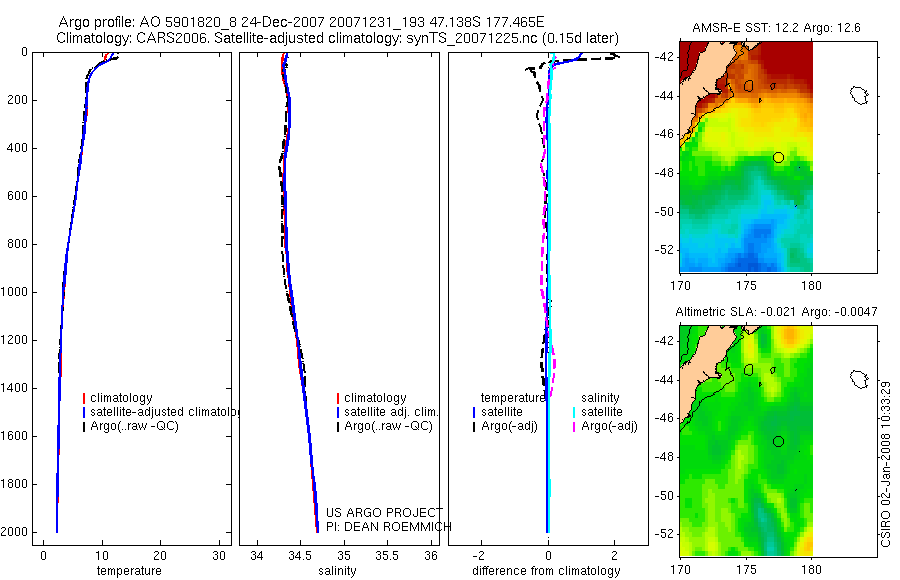900x580 pixels.
Task: Click the 'PI: DEAN ROEMMICH' label
Action: (389, 527)
